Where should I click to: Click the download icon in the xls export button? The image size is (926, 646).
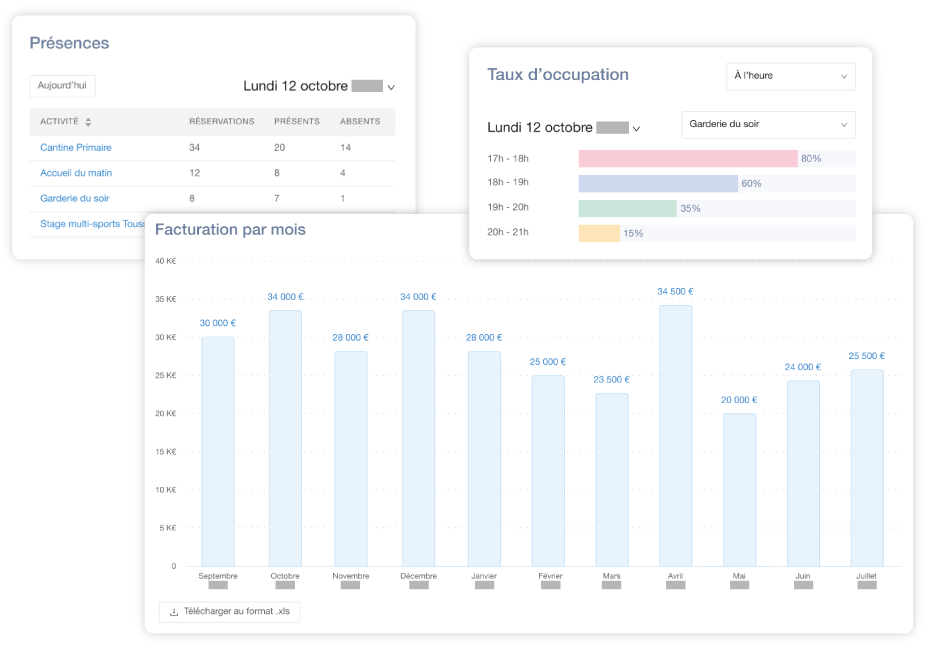174,612
